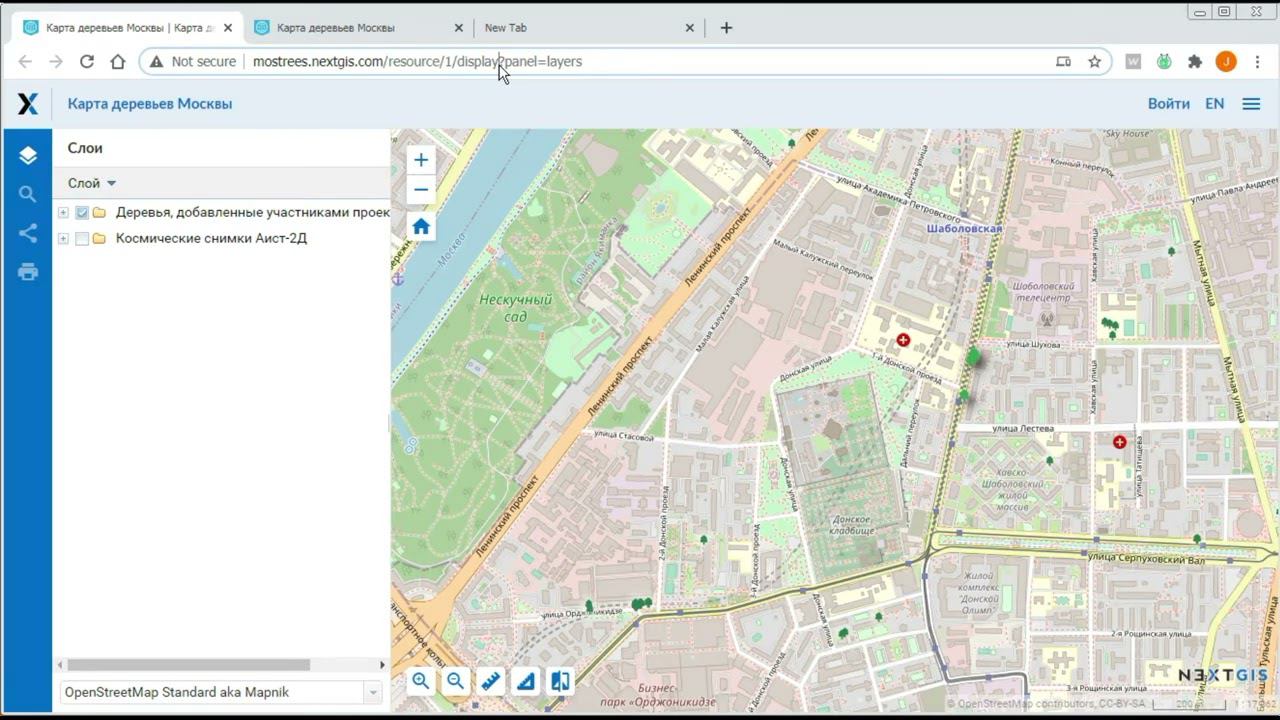Image resolution: width=1280 pixels, height=720 pixels.
Task: Activate the vertical swipe compare tool
Action: (x=561, y=681)
